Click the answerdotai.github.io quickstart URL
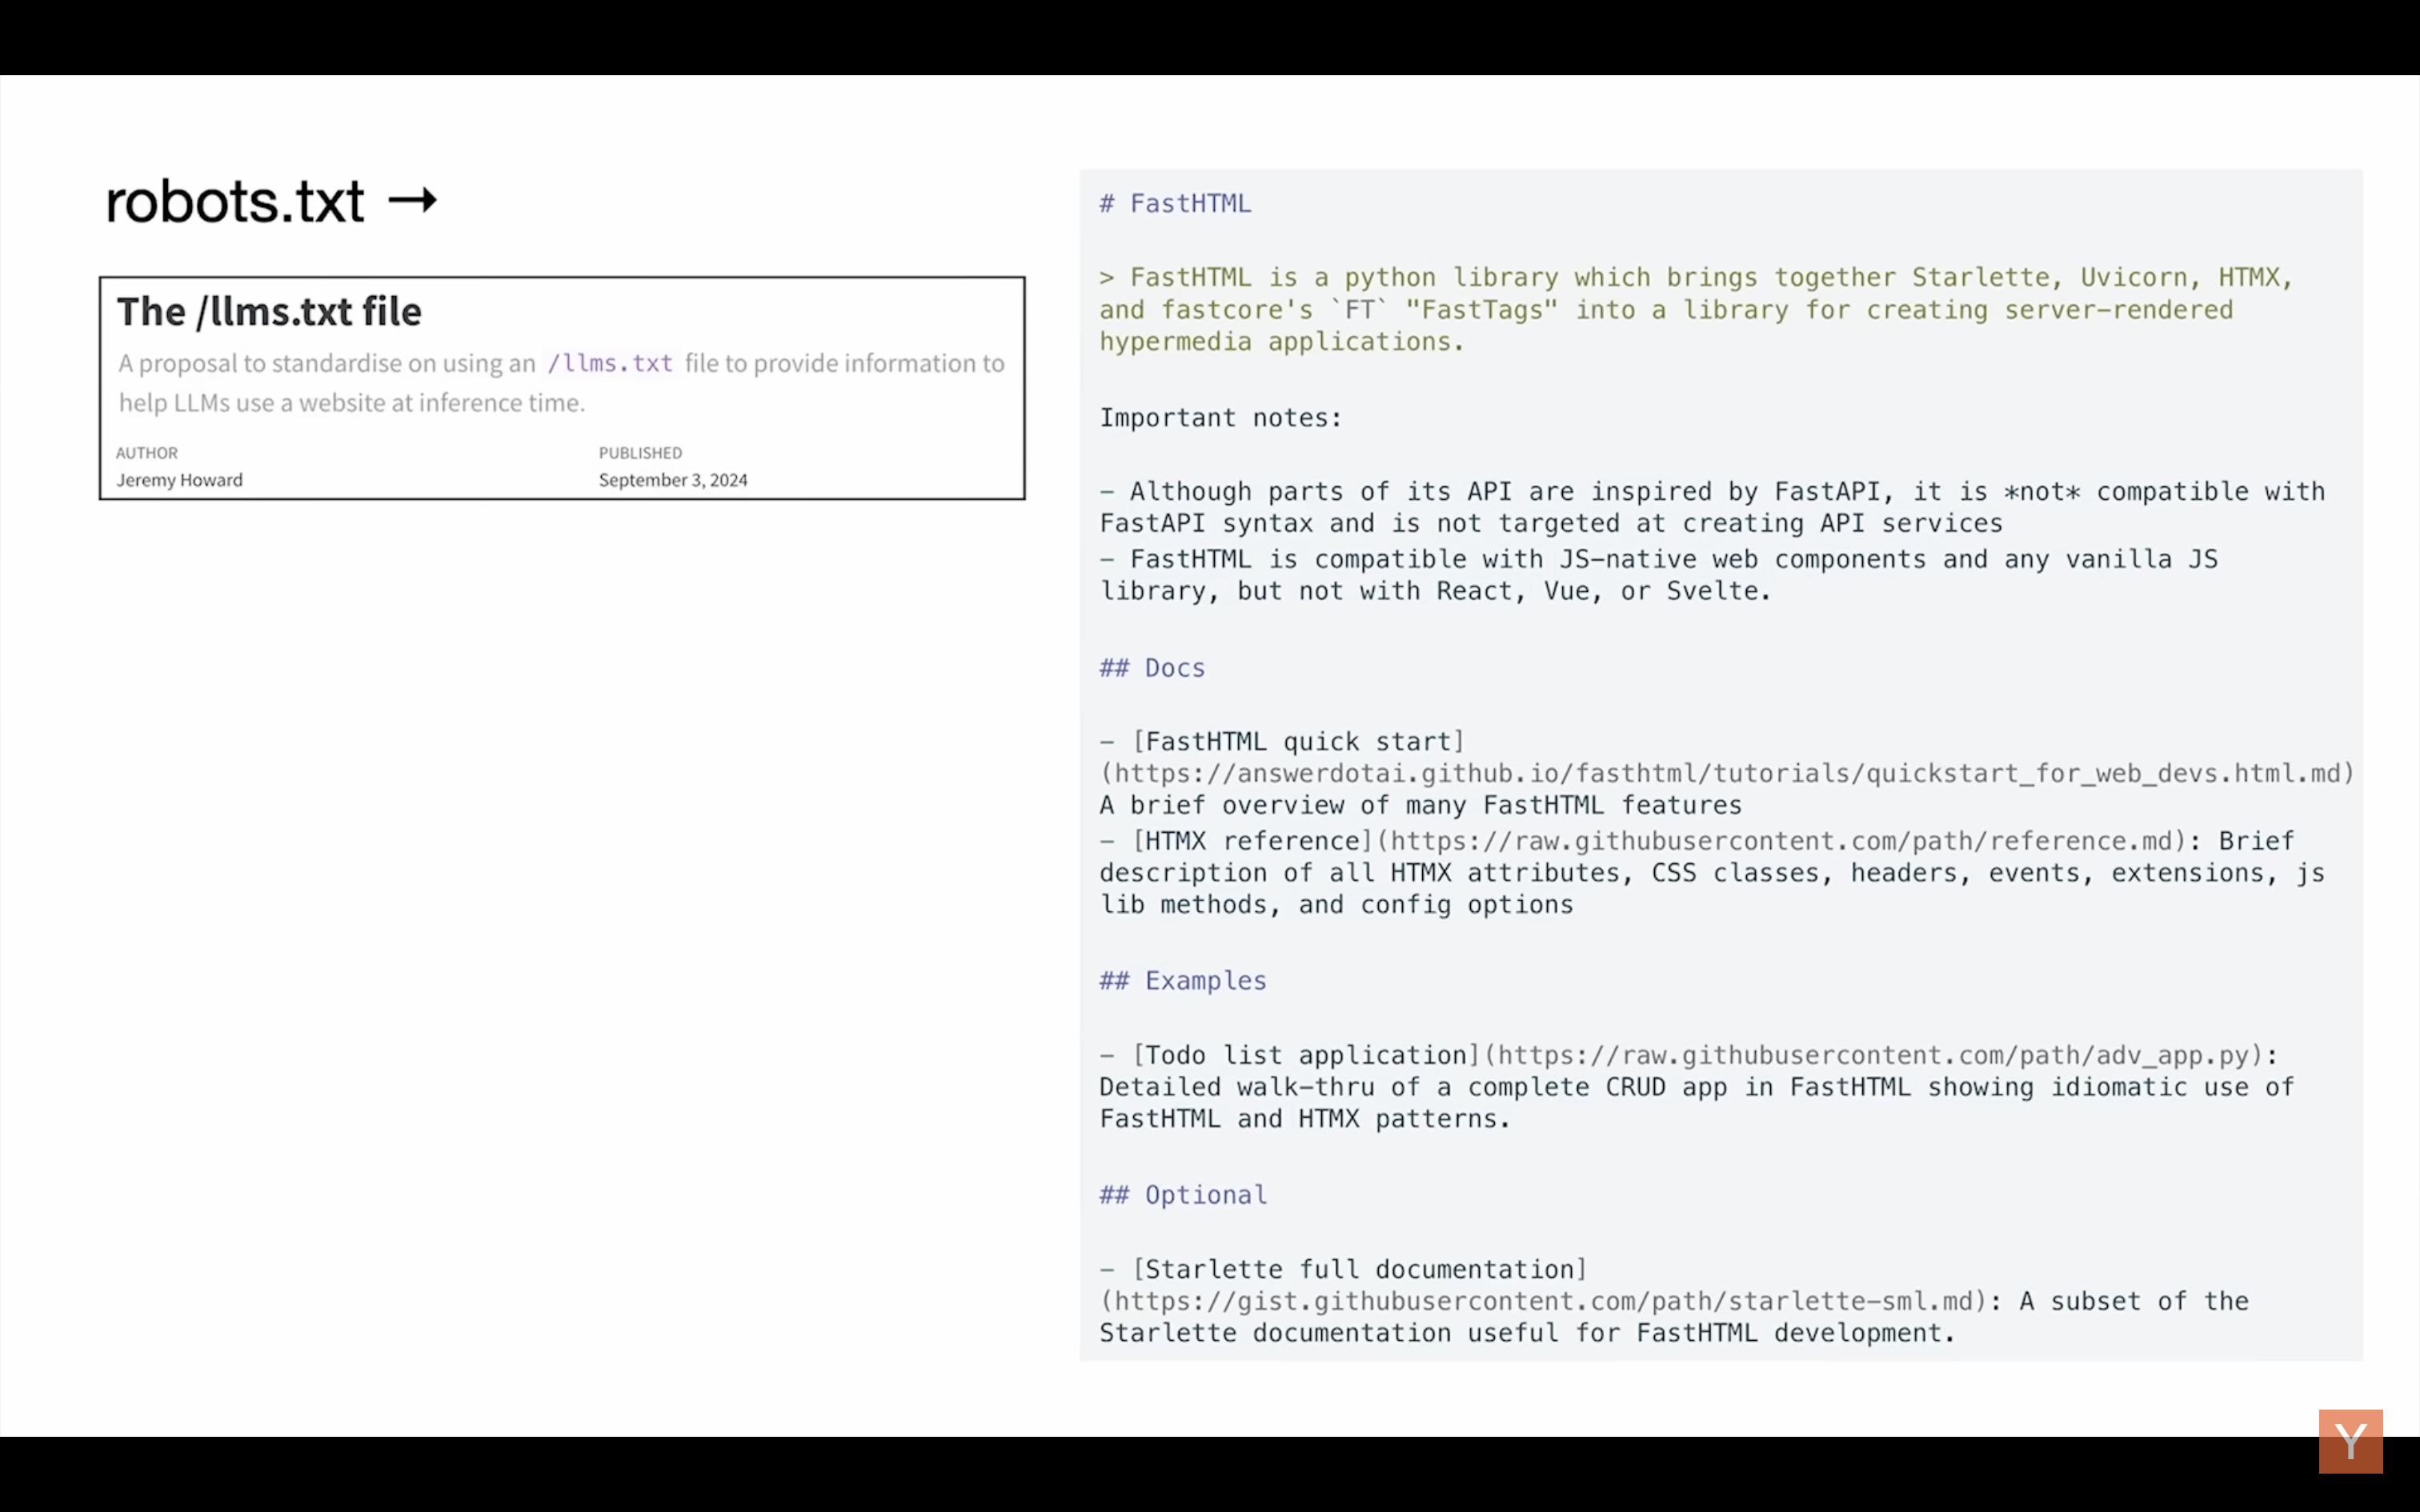 (x=1727, y=773)
